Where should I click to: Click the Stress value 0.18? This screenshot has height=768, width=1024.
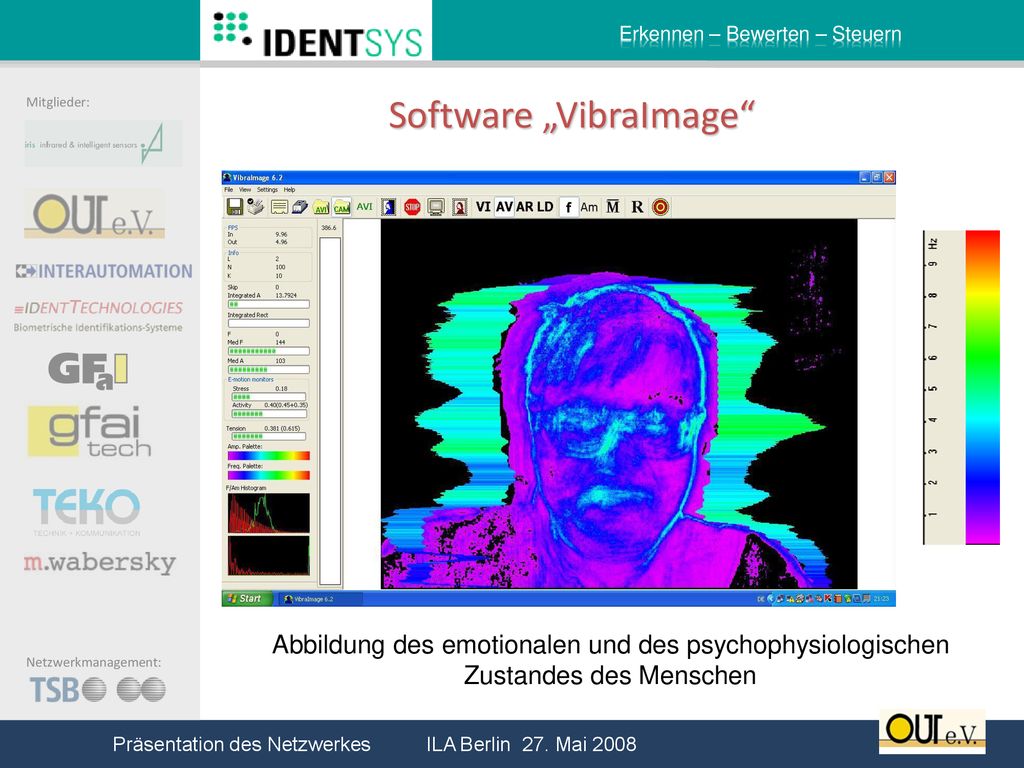pyautogui.click(x=281, y=389)
